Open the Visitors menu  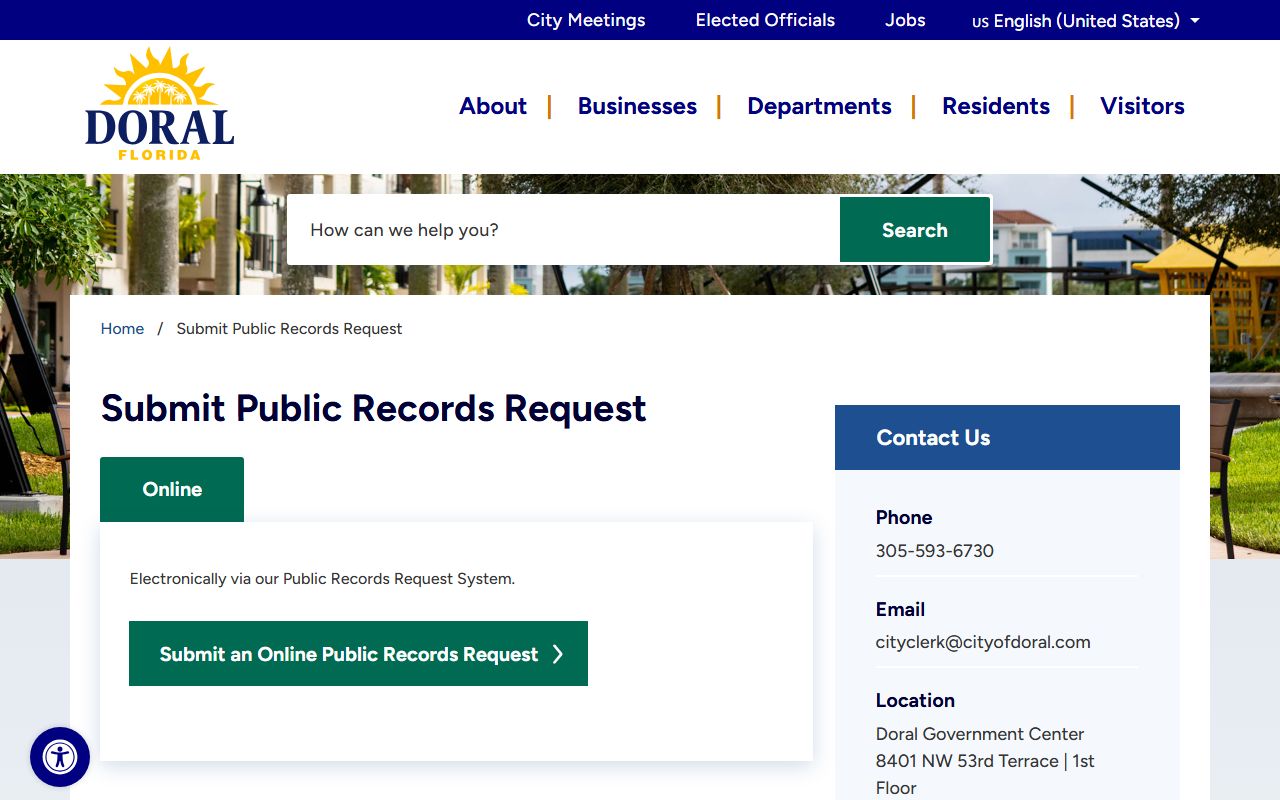pos(1142,106)
